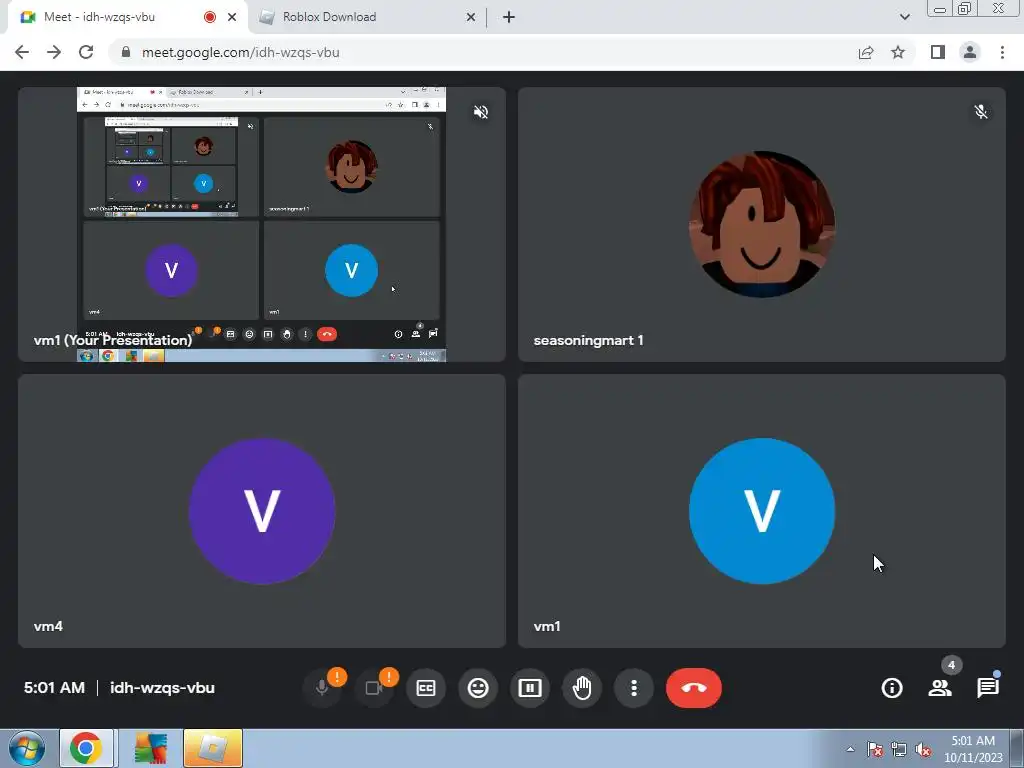This screenshot has width=1024, height=768.
Task: Open the Windows Start menu
Action: 26,748
